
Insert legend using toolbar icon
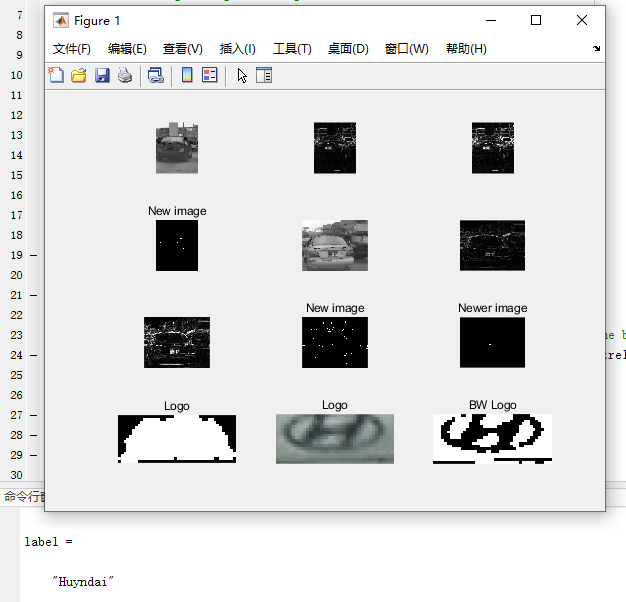210,75
